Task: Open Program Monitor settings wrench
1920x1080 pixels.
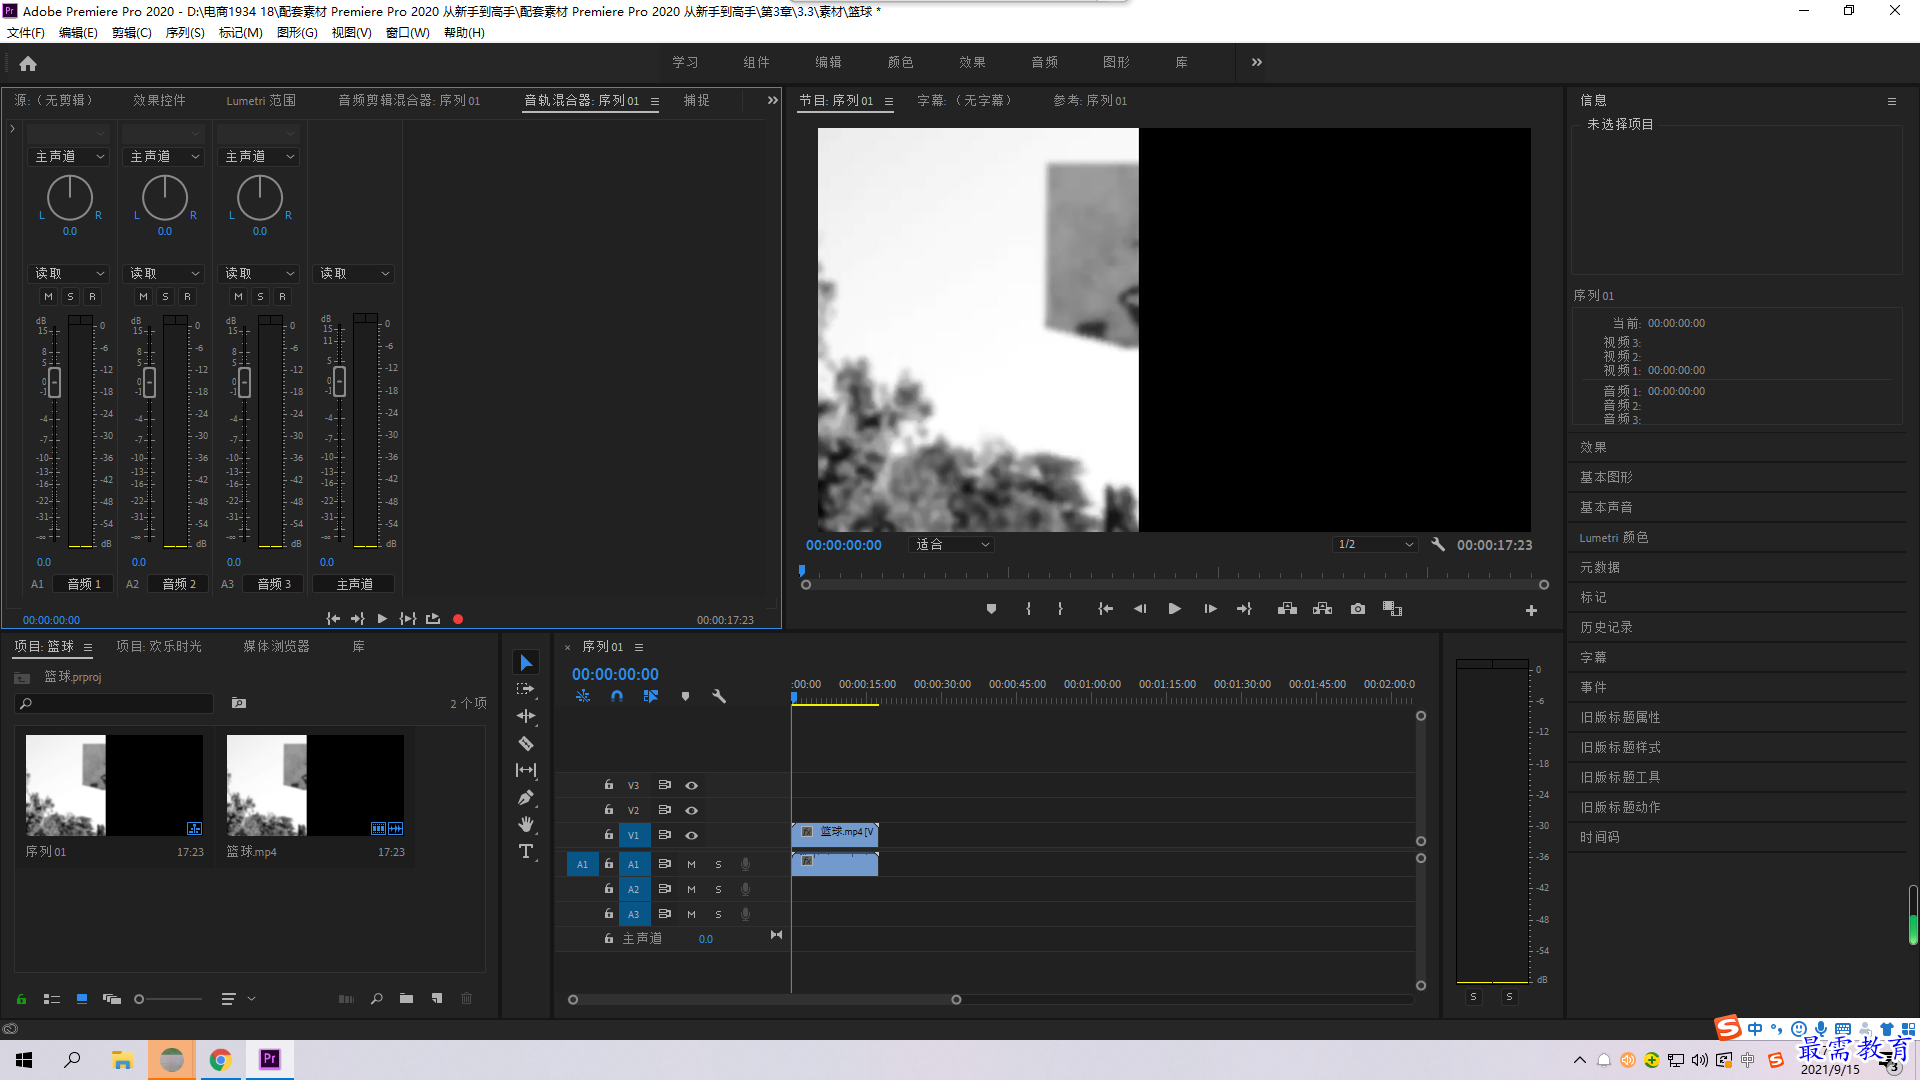Action: (x=1438, y=544)
